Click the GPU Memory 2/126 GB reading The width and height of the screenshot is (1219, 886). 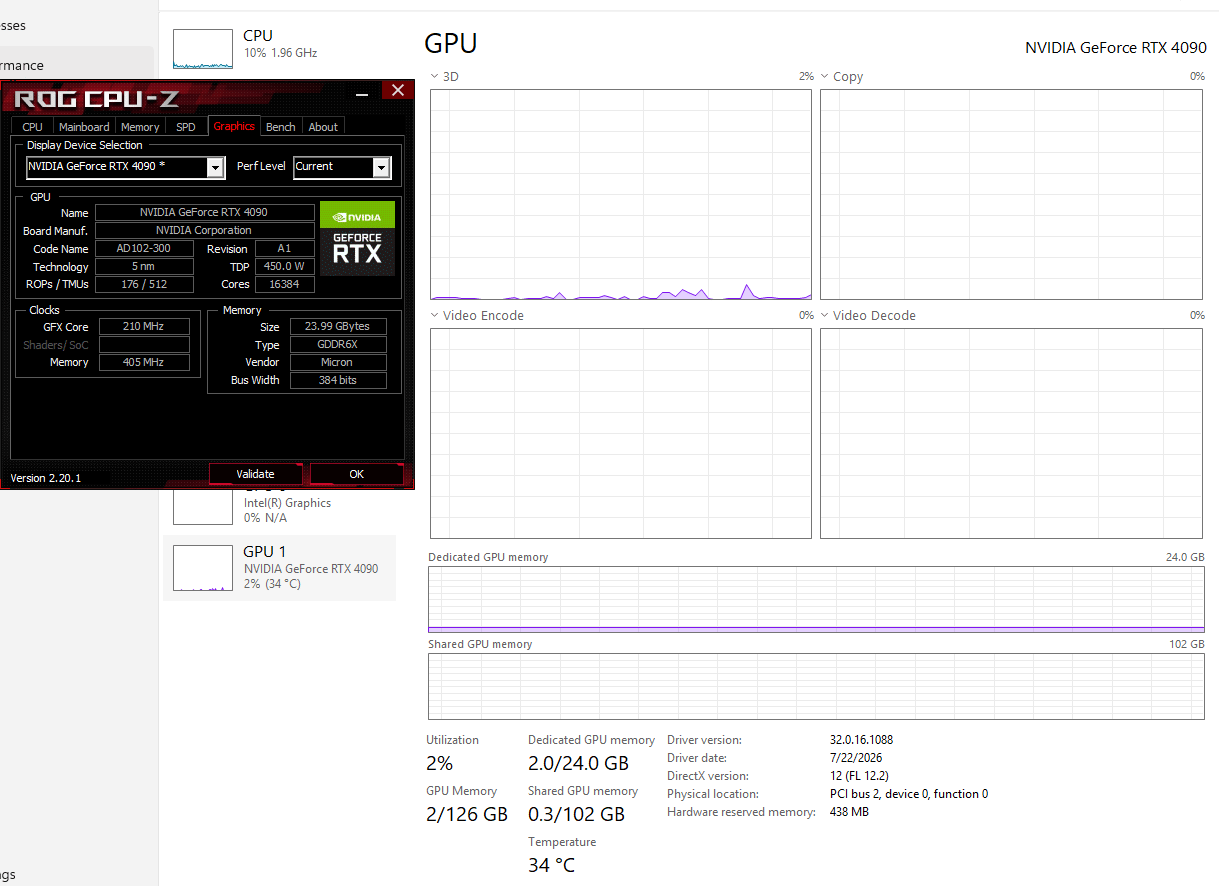click(x=467, y=814)
